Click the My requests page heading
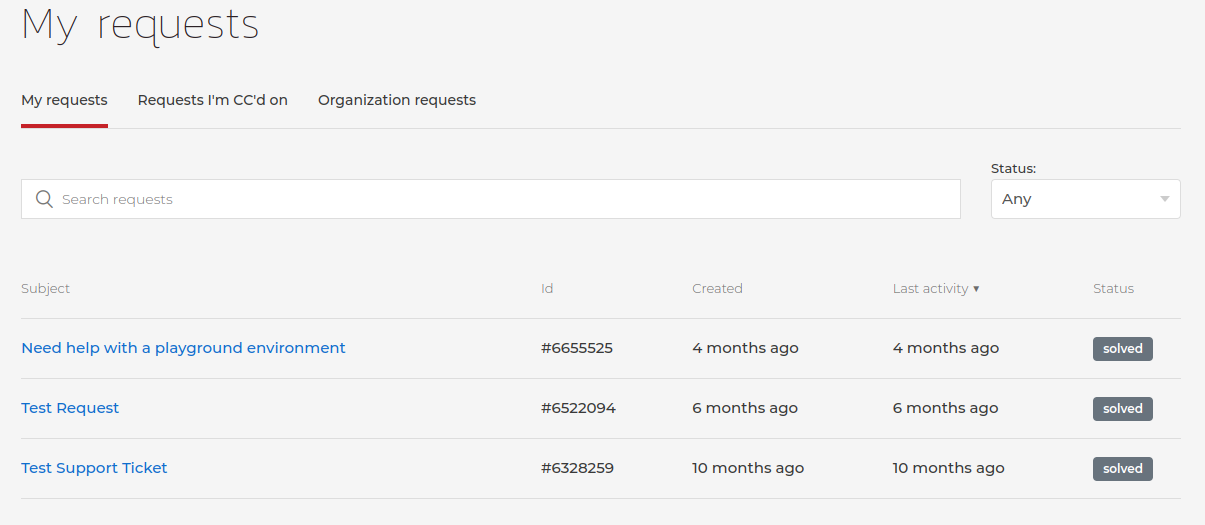The width and height of the screenshot is (1205, 525). click(x=140, y=24)
